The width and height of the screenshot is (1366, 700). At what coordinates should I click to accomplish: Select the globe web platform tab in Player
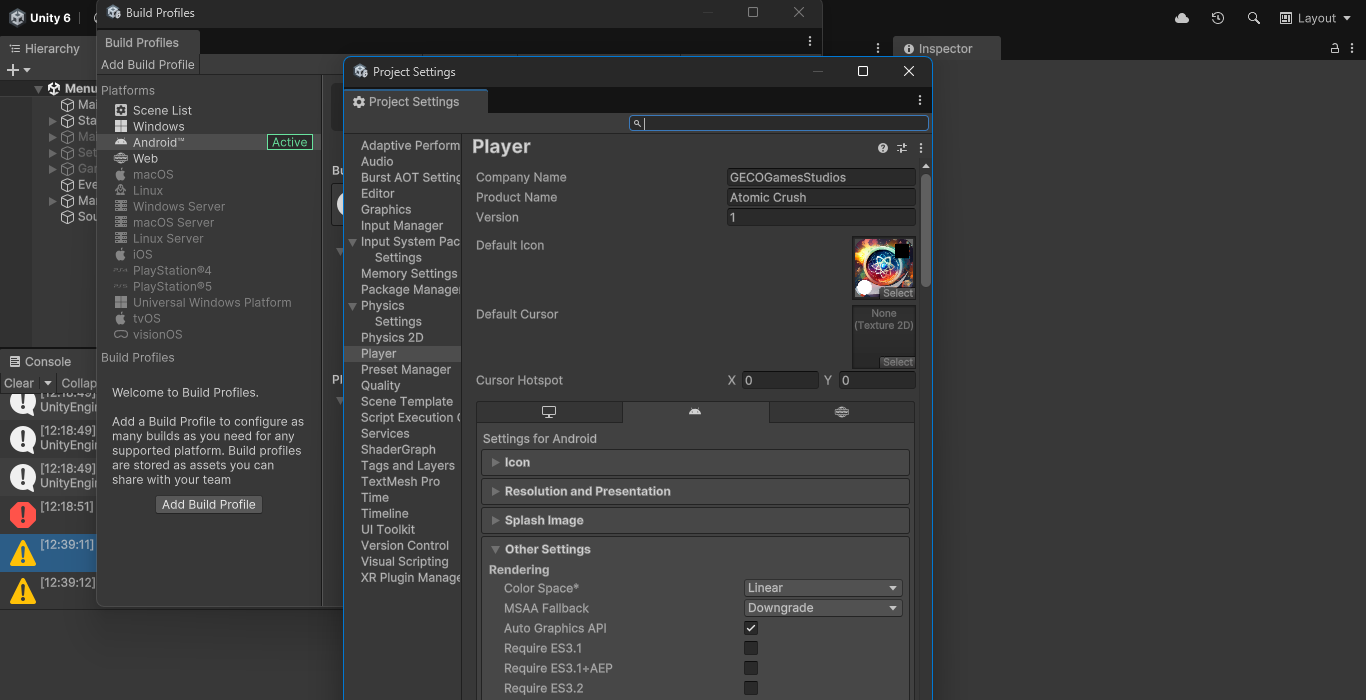pyautogui.click(x=842, y=412)
